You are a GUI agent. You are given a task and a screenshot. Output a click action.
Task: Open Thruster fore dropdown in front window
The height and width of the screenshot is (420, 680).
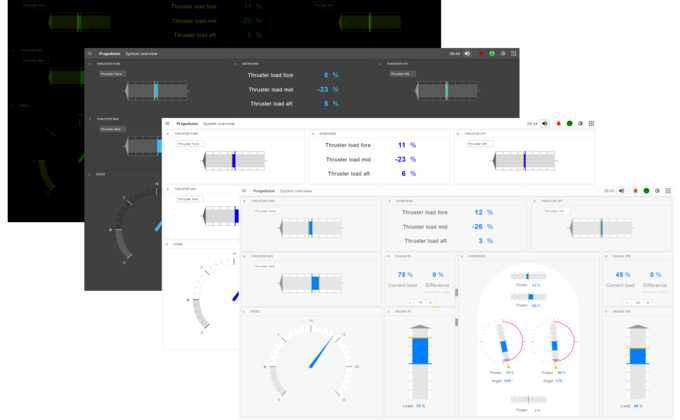pos(265,211)
